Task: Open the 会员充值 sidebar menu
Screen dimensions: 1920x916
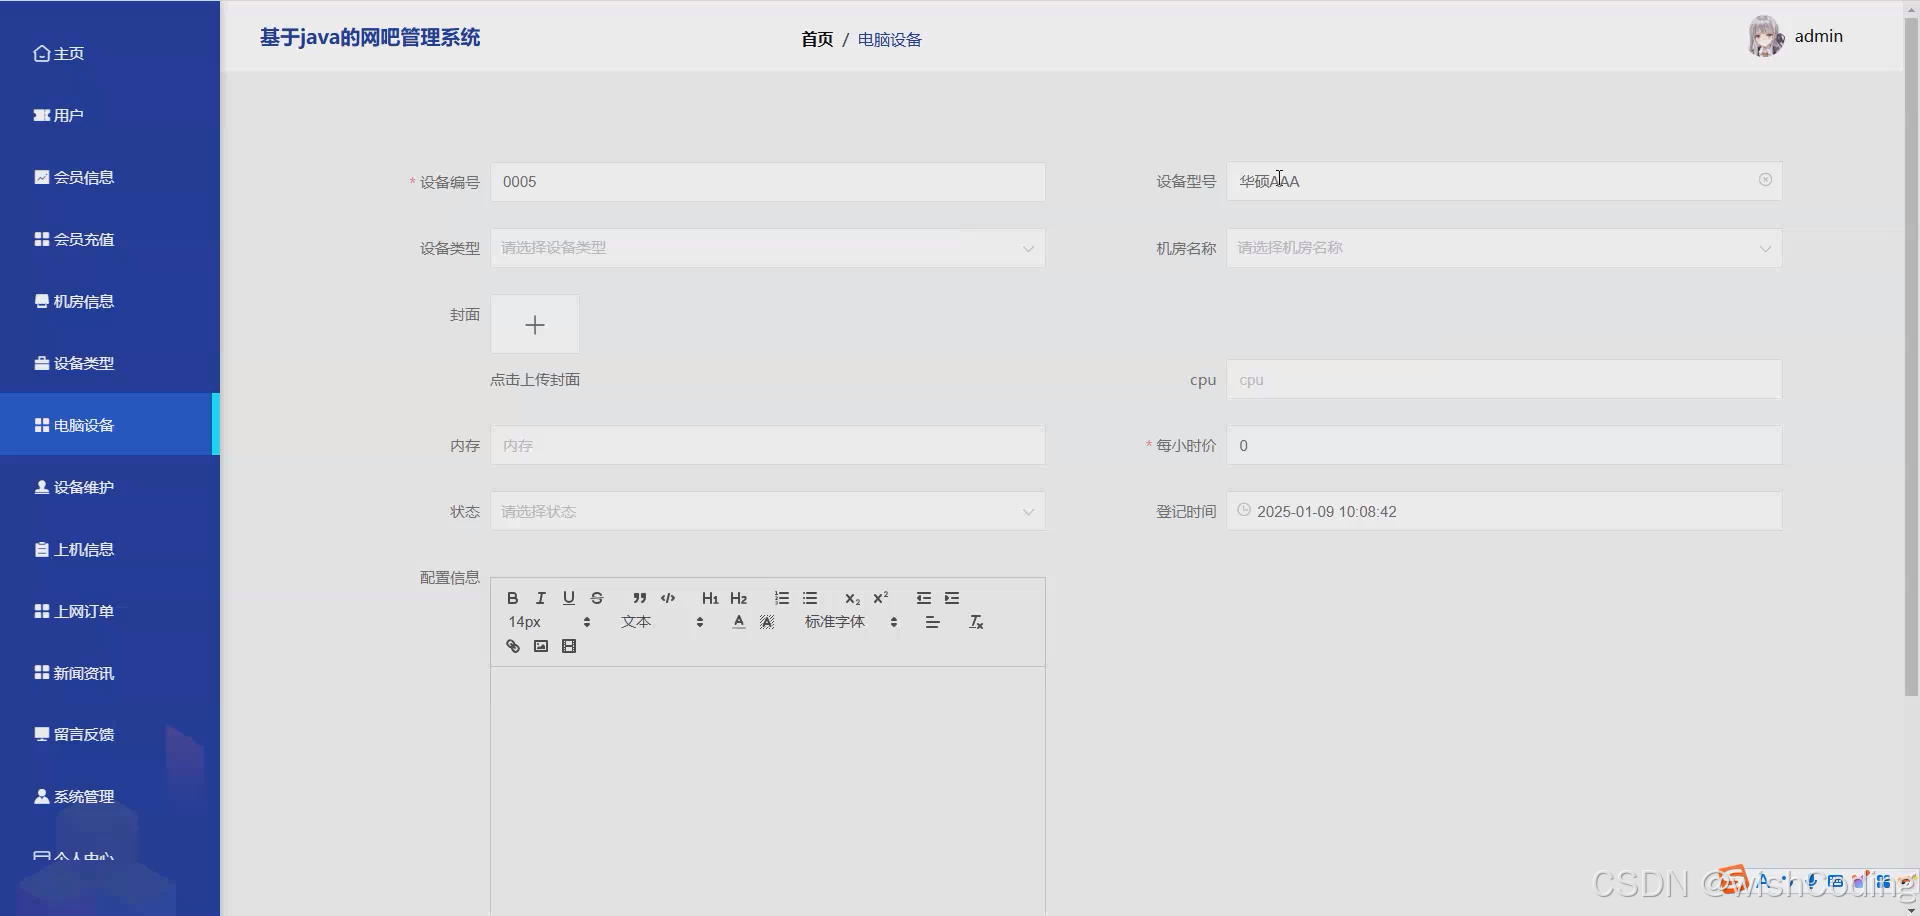Action: tap(84, 239)
